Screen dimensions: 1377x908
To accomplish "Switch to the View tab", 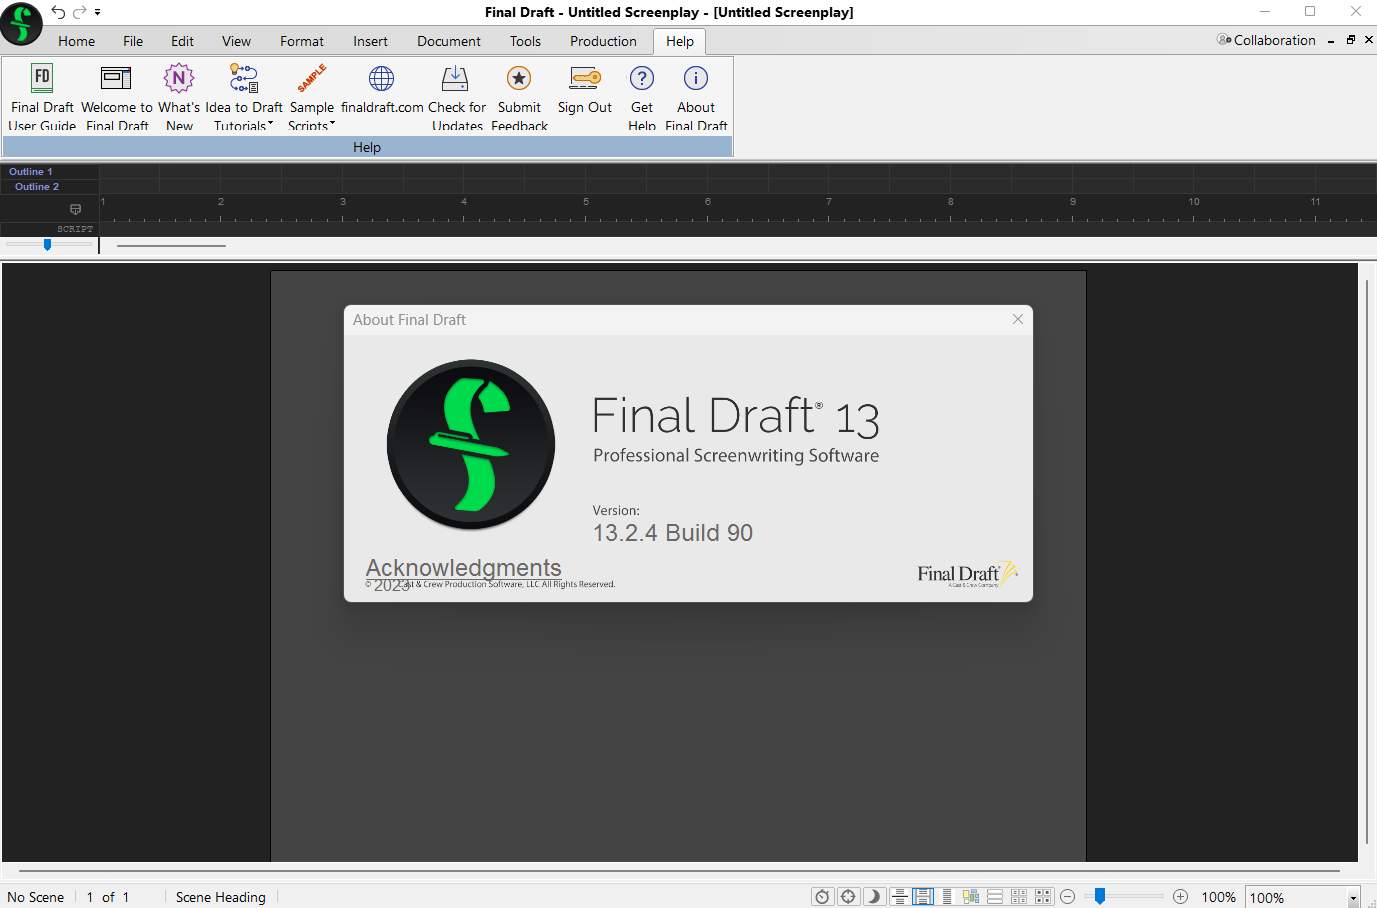I will tap(236, 41).
